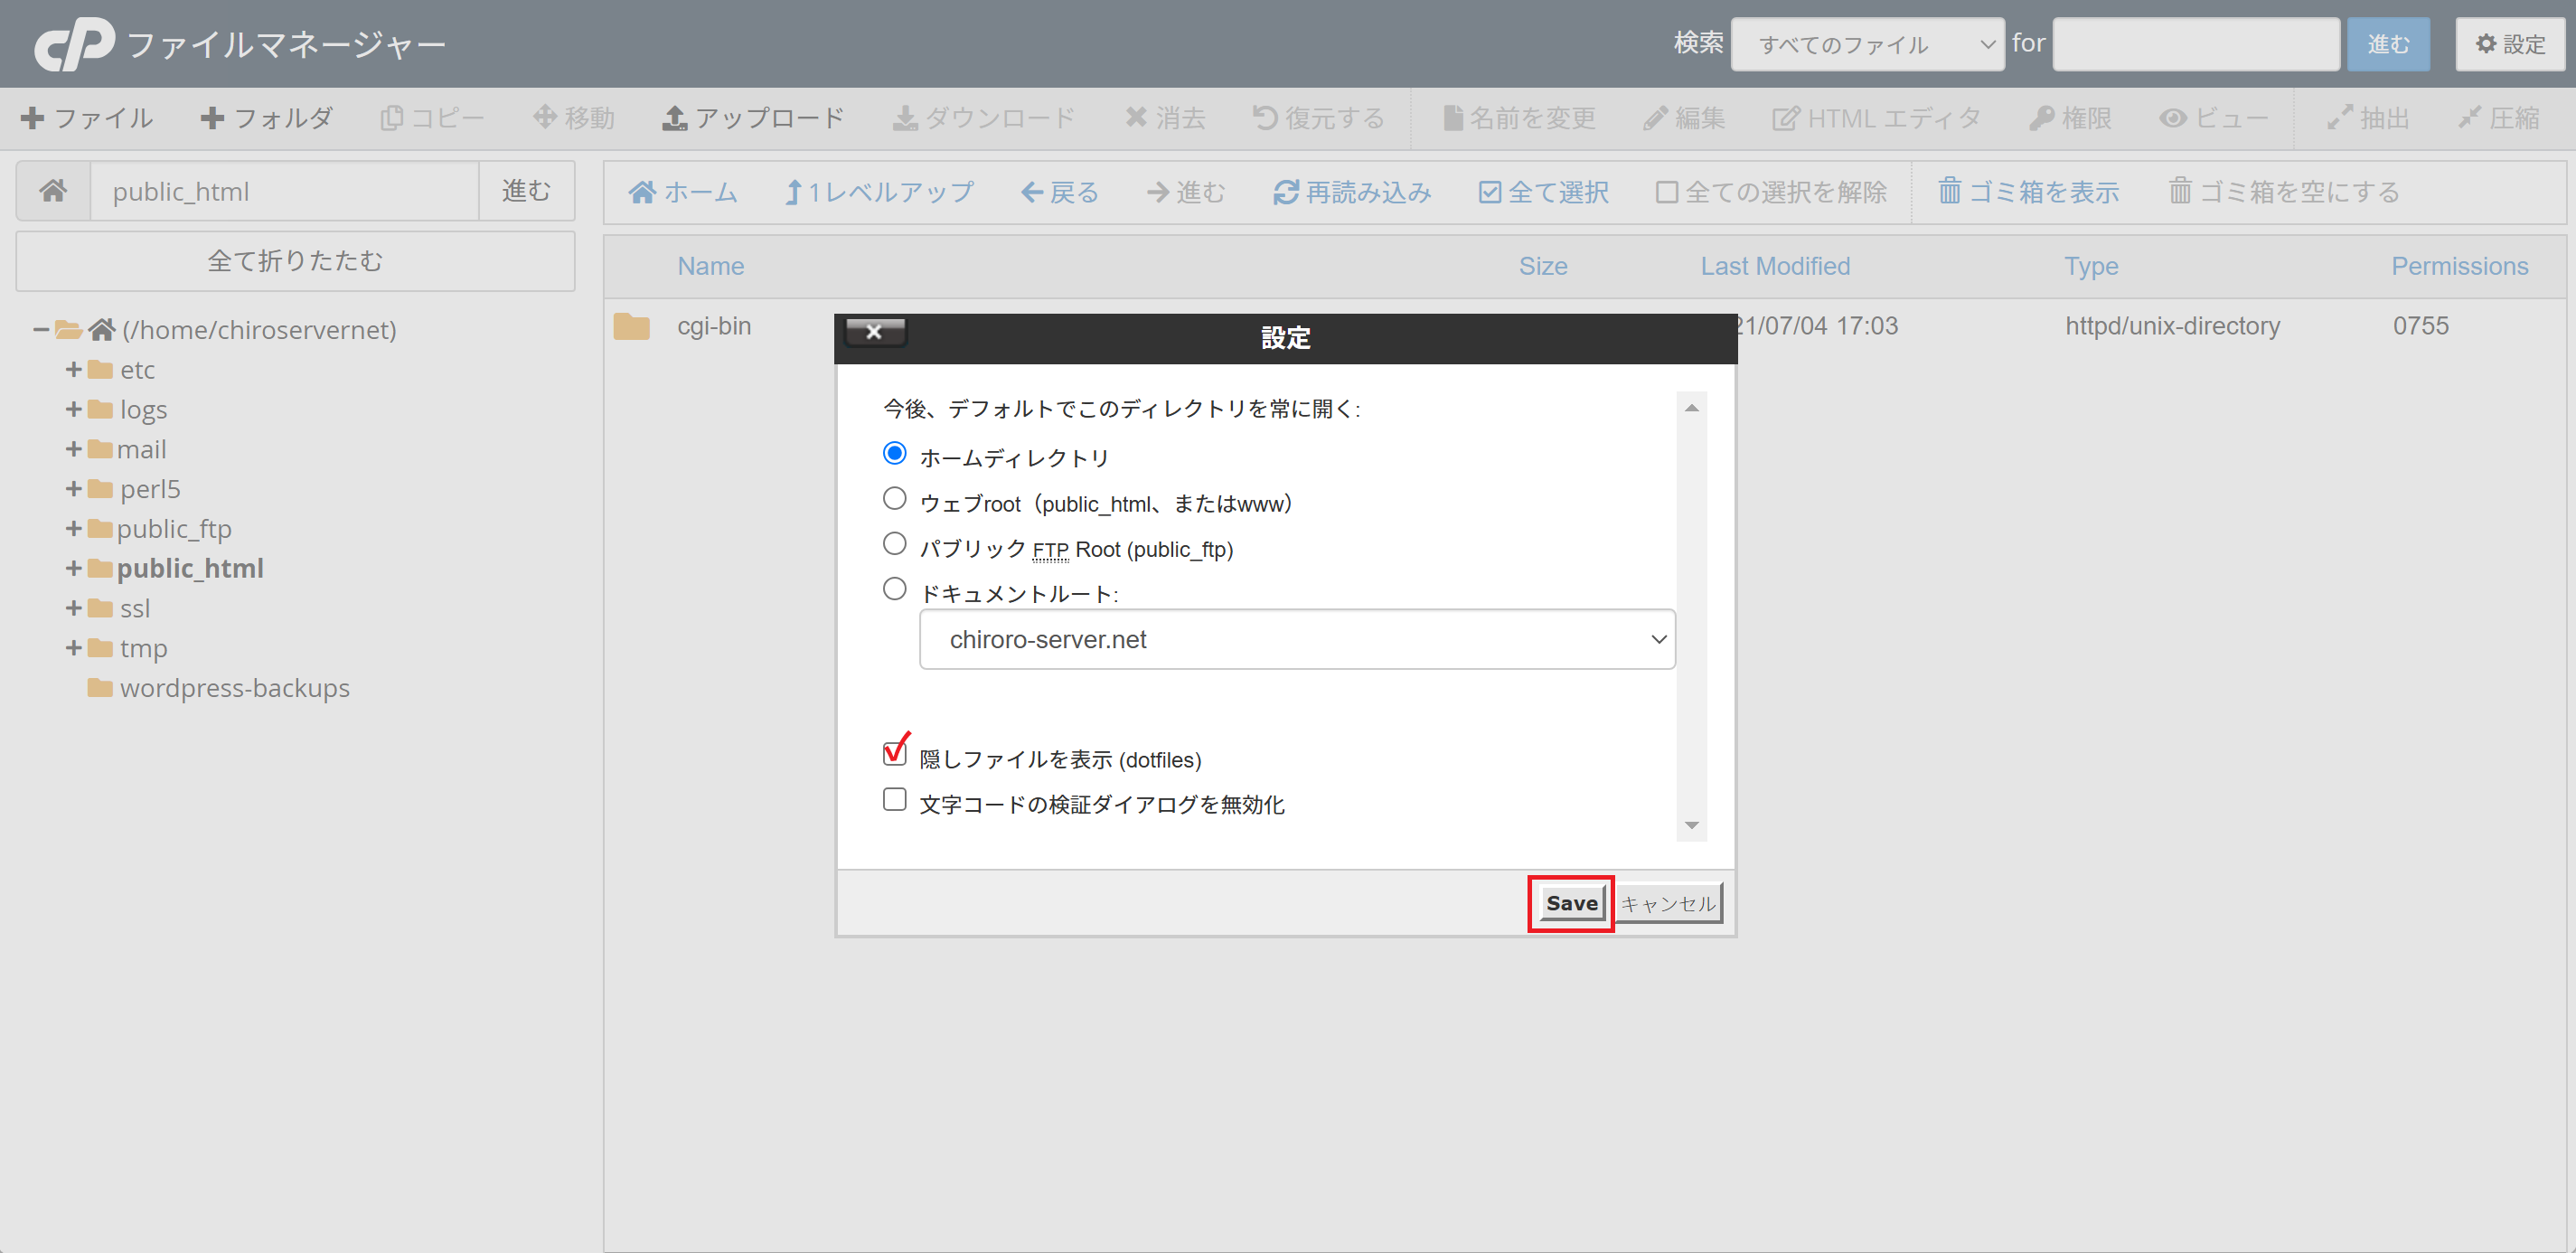Click the cPanel logo
Viewport: 2576px width, 1253px height.
(x=75, y=45)
